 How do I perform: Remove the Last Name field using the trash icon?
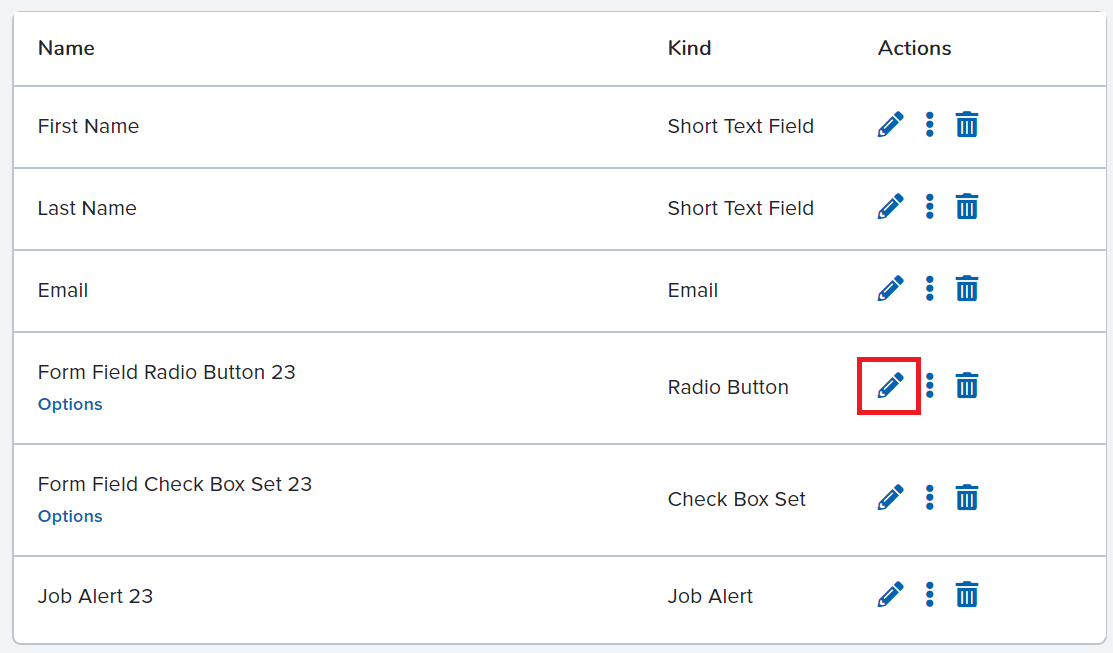(x=966, y=207)
